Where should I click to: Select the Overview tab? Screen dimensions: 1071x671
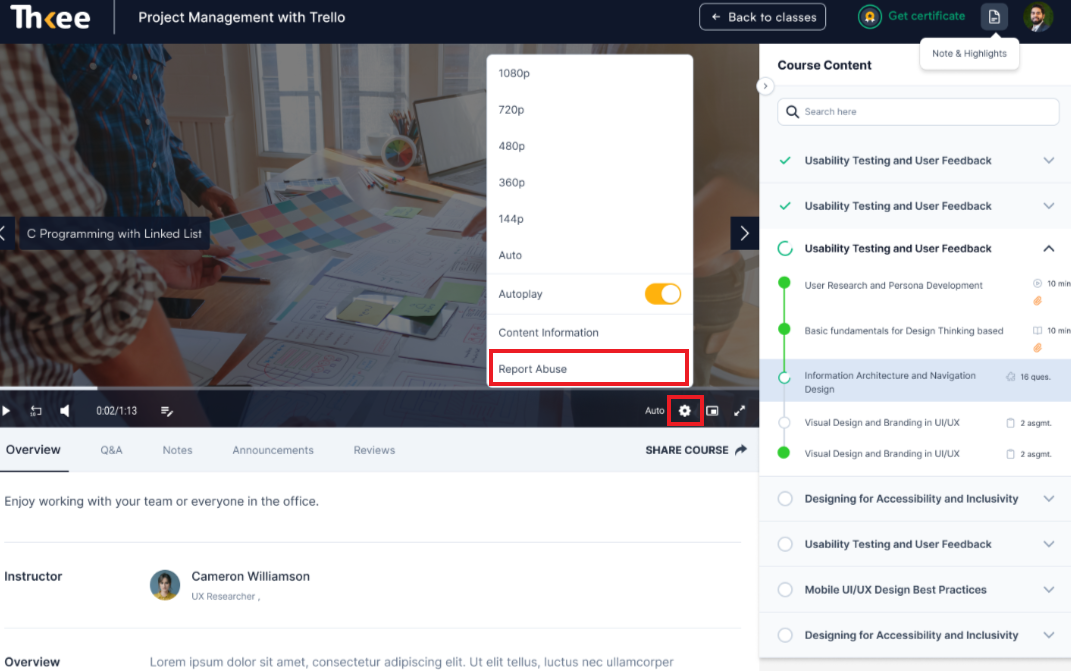pos(33,450)
